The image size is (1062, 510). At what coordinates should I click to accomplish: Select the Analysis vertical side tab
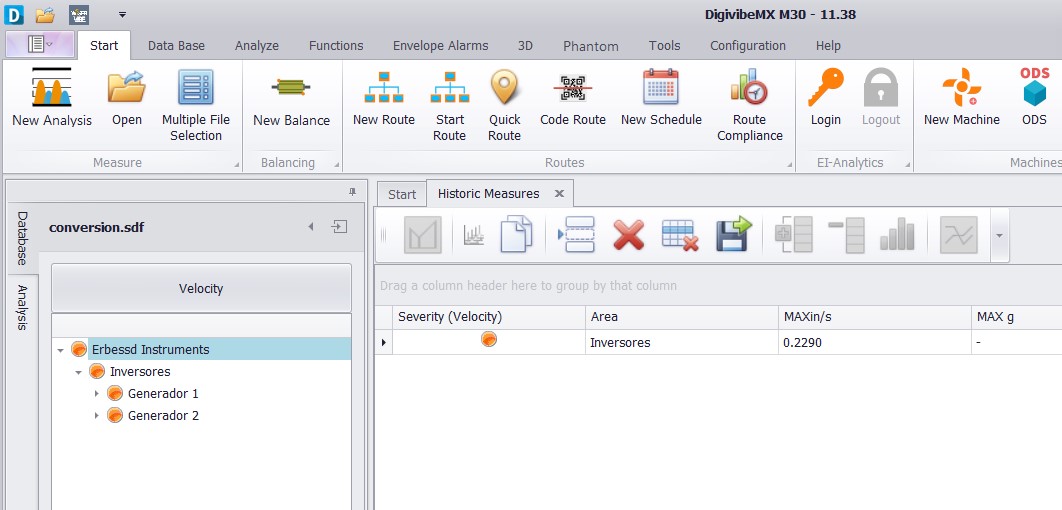click(x=22, y=307)
